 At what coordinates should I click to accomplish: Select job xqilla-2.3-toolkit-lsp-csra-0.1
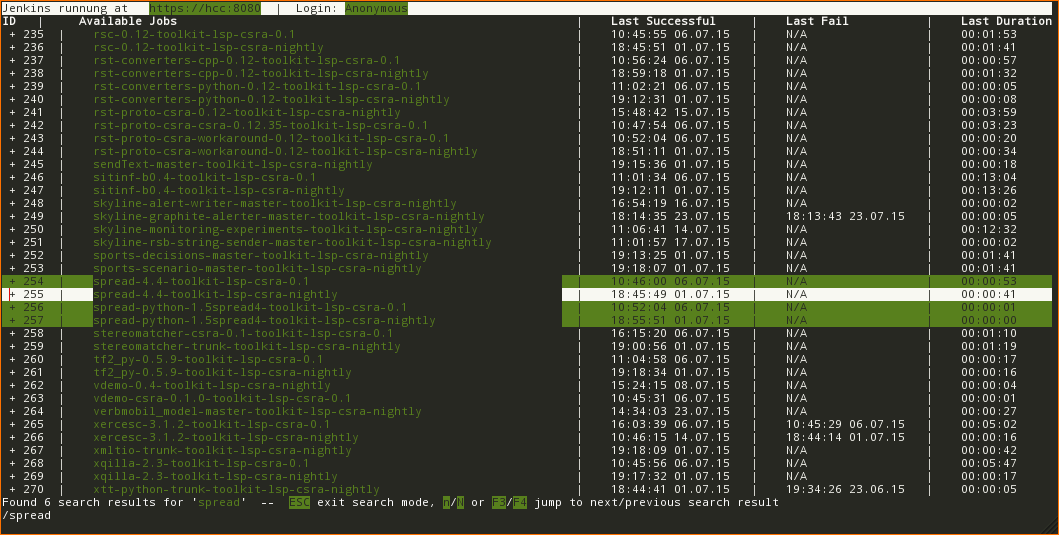point(201,464)
